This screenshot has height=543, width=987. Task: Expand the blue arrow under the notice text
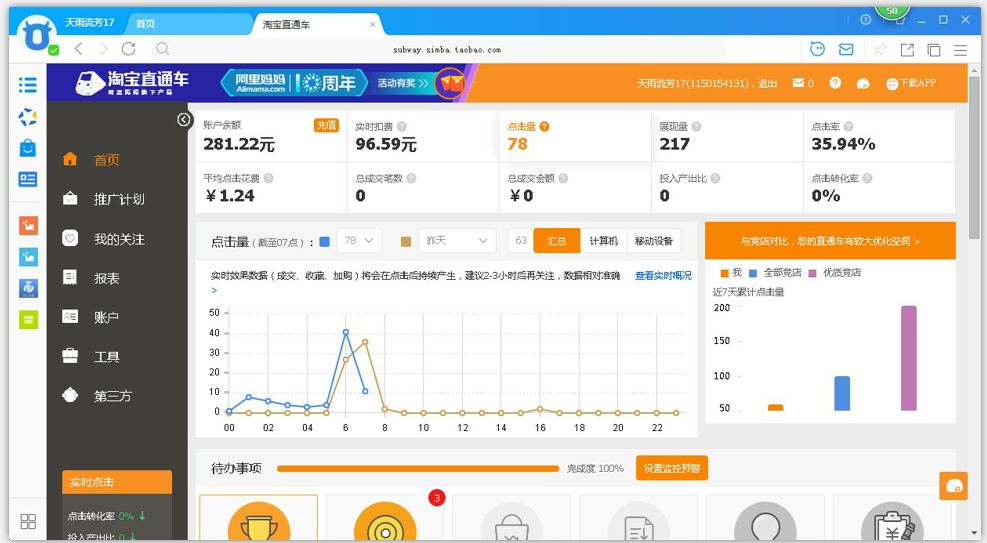[x=215, y=290]
